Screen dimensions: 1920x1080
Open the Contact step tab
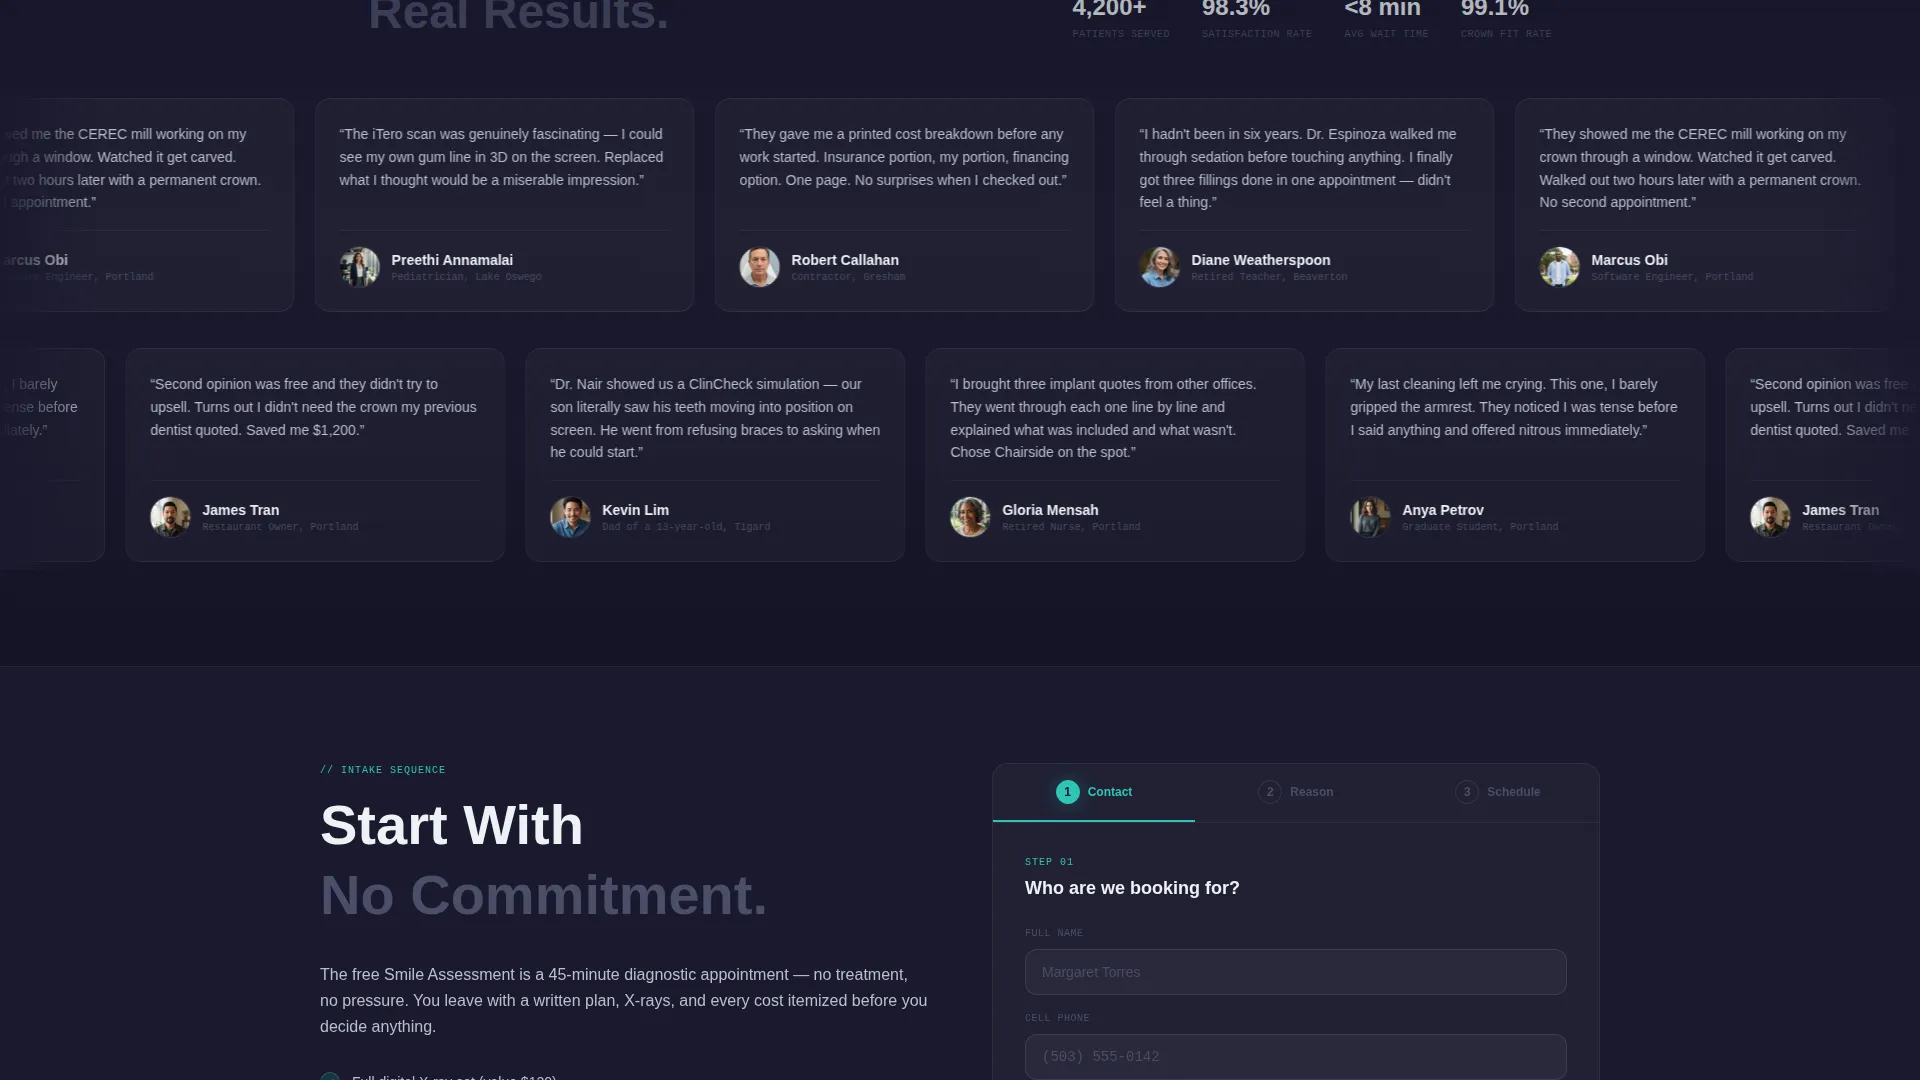[x=1094, y=792]
